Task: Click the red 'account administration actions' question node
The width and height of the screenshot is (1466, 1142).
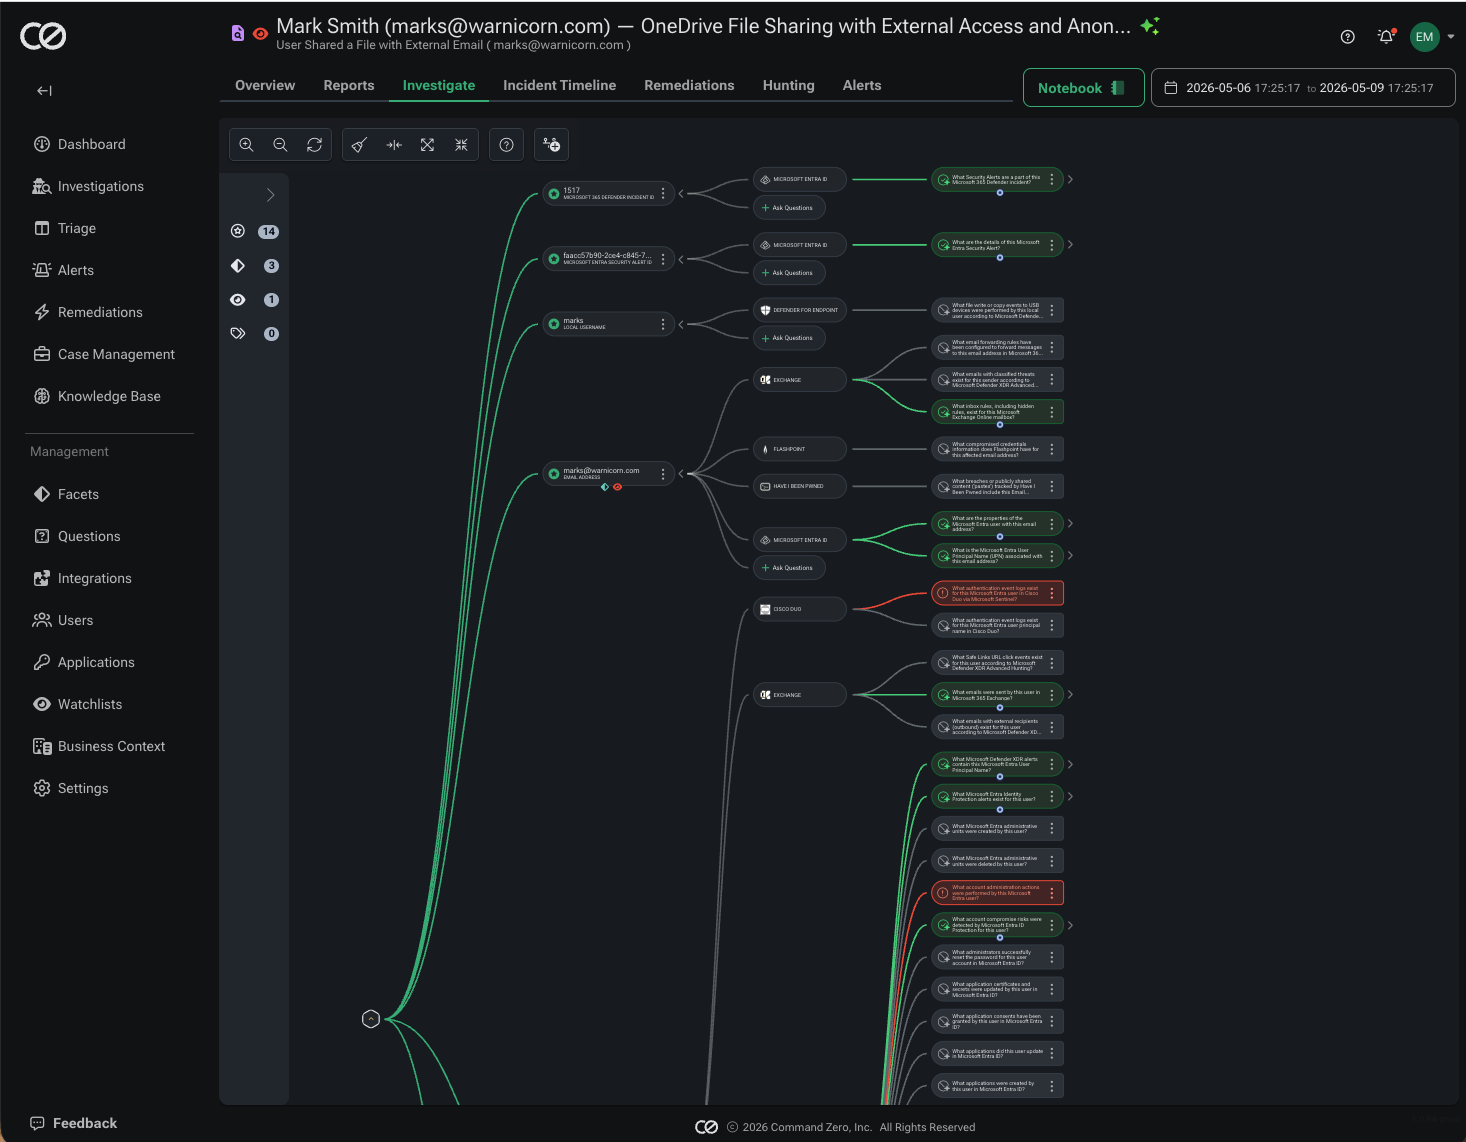Action: pos(997,893)
